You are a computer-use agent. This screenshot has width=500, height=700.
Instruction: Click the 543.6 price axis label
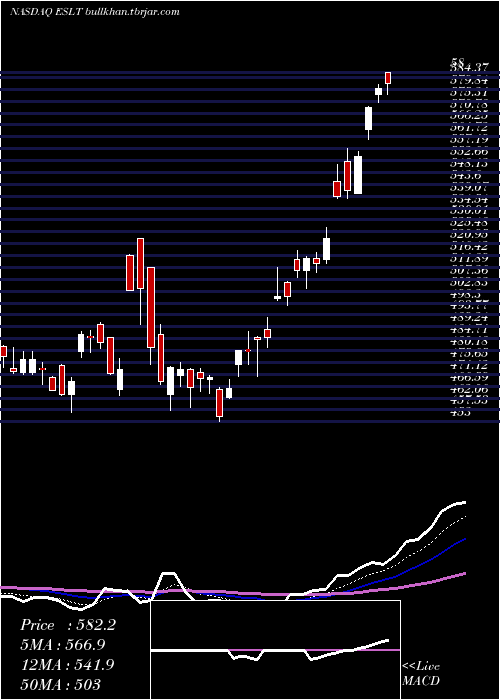point(465,177)
